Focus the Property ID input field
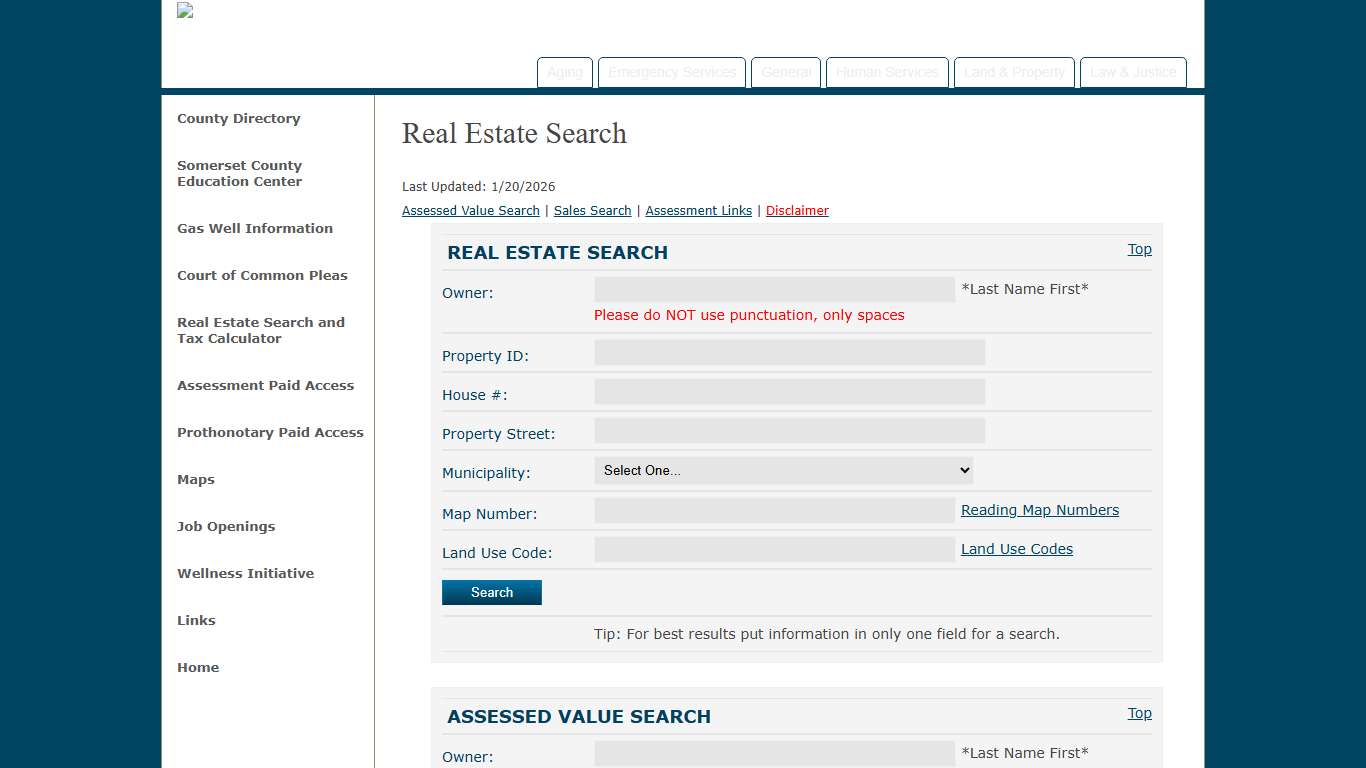Viewport: 1366px width, 768px height. 789,353
